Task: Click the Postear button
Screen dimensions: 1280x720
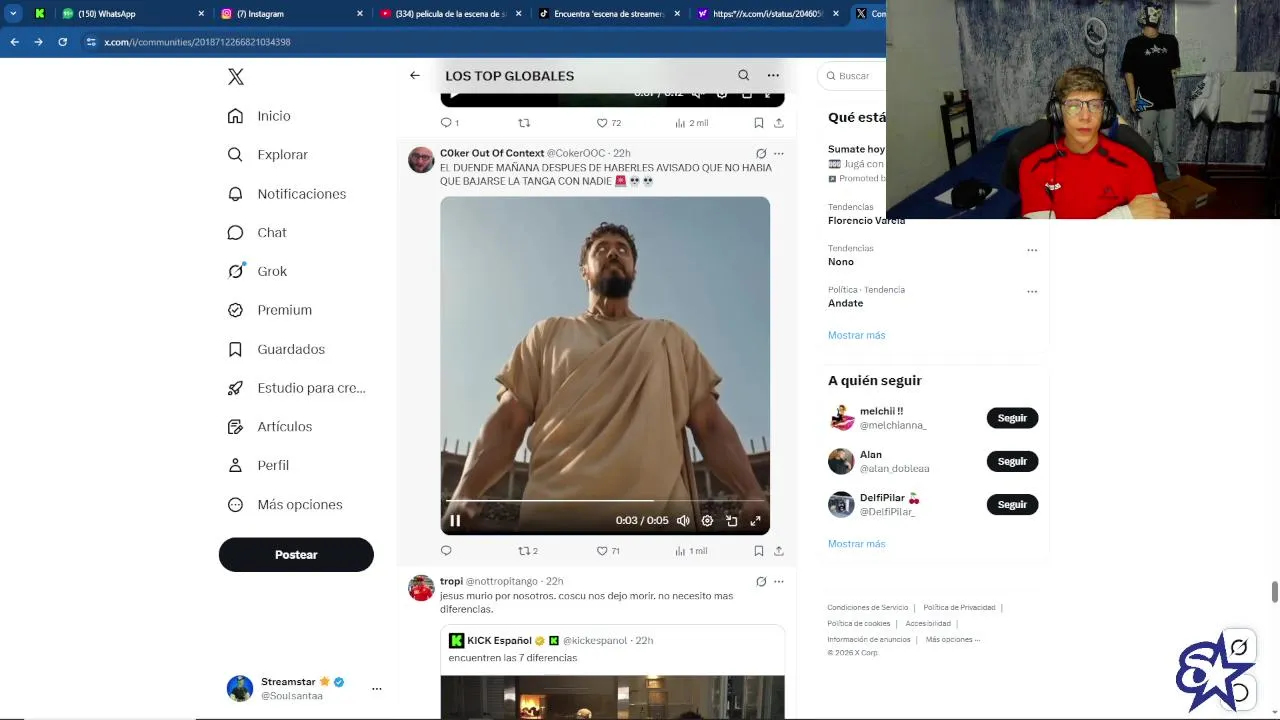Action: pos(296,555)
